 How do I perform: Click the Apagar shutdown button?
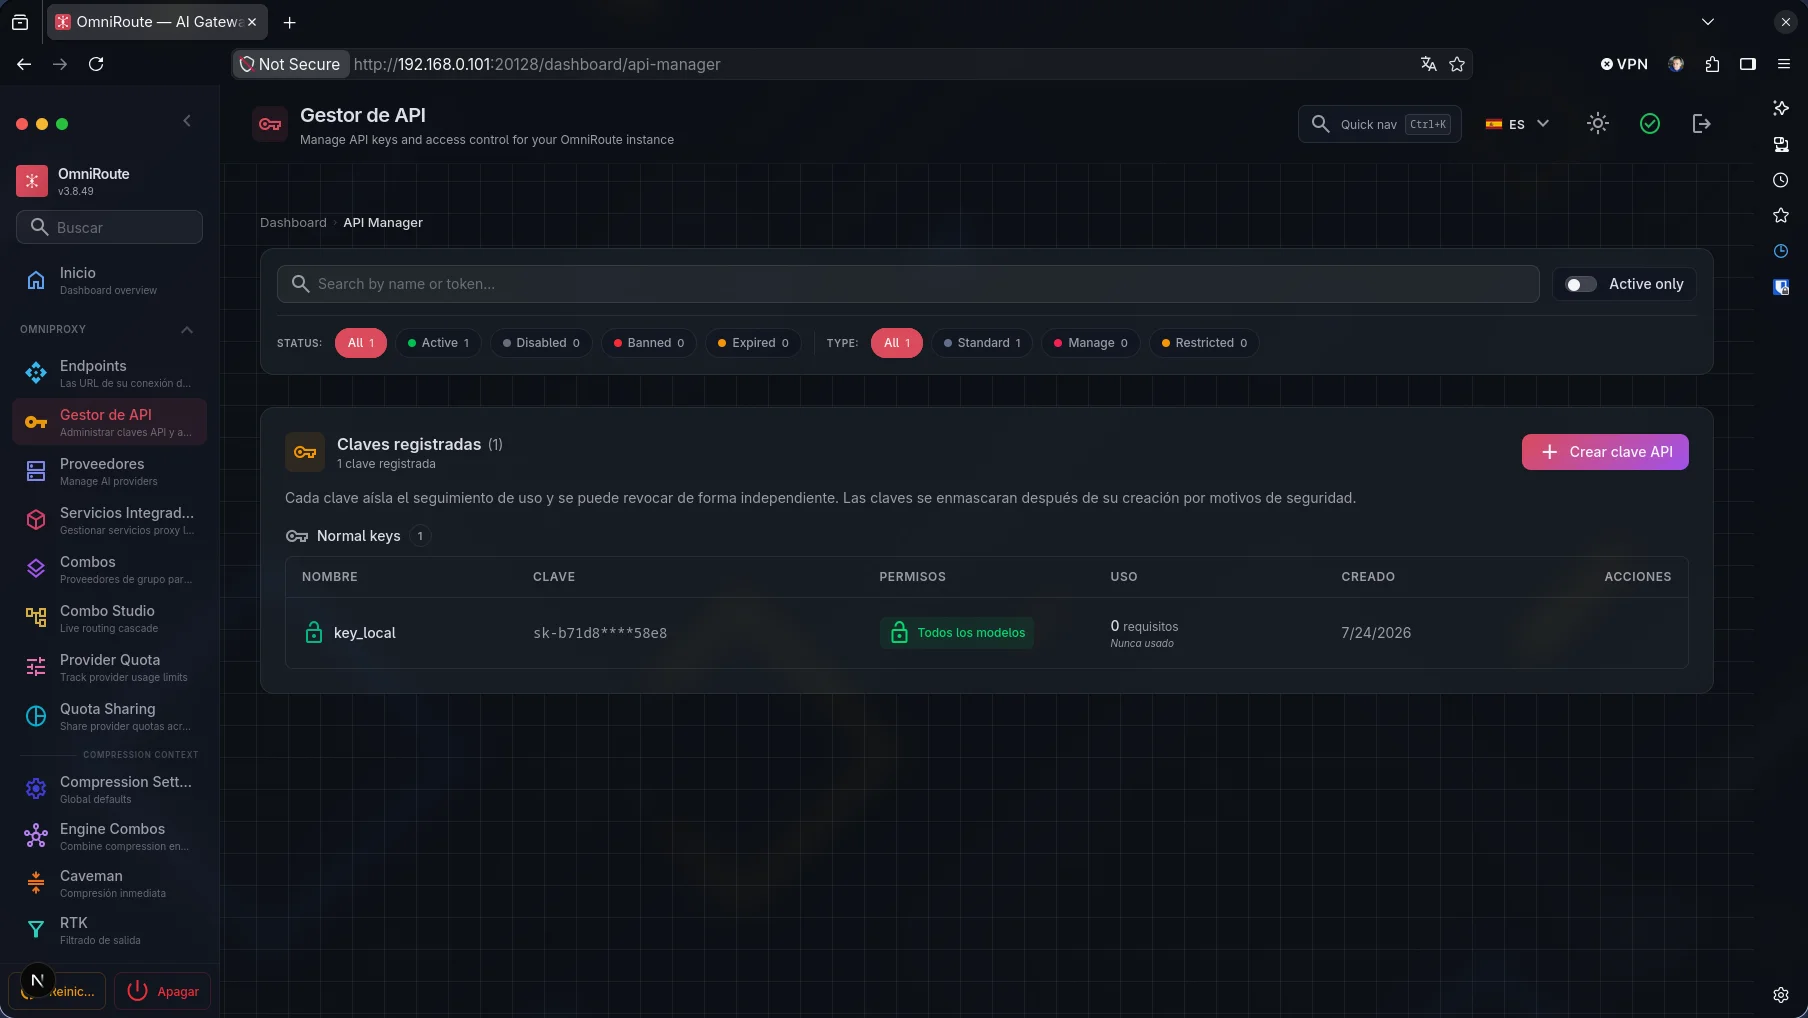pyautogui.click(x=162, y=991)
